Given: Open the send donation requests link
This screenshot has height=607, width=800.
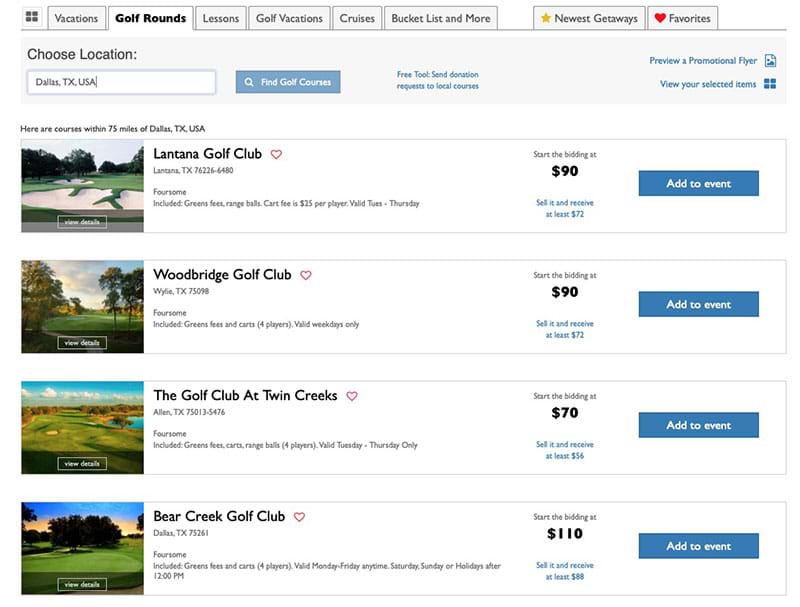Looking at the screenshot, I should coord(437,80).
